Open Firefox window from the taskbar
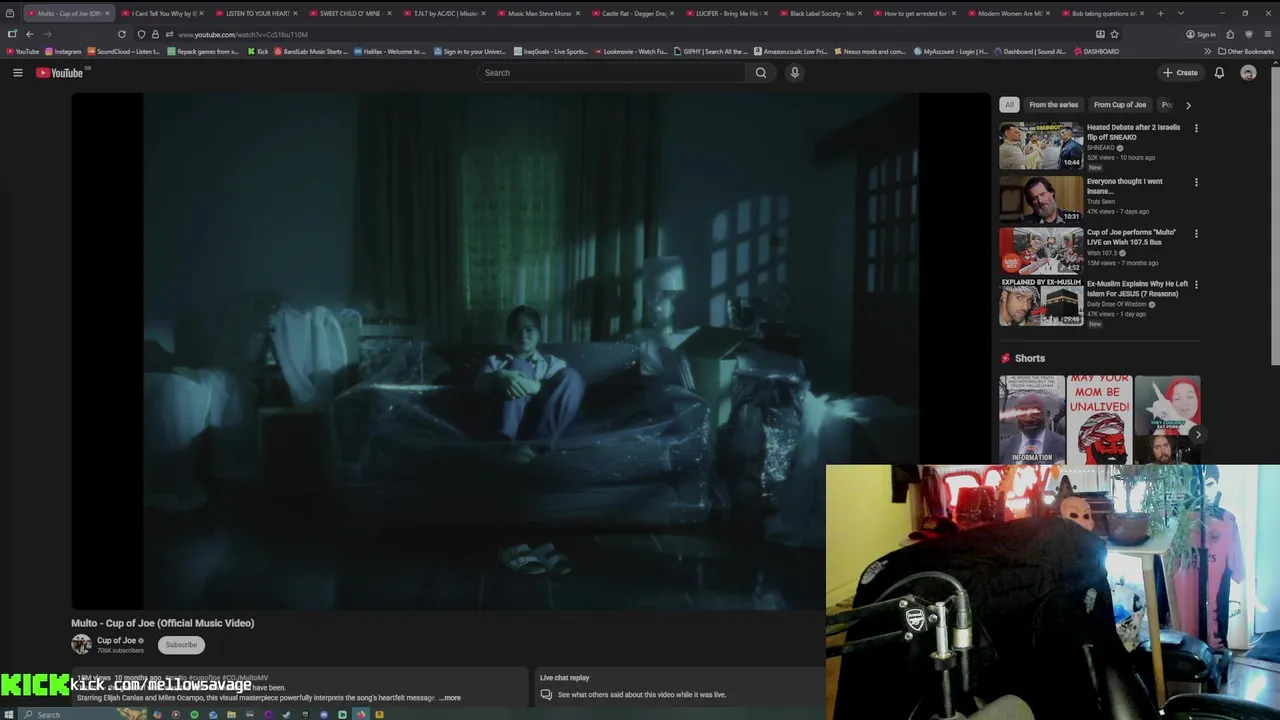1280x720 pixels. [360, 714]
